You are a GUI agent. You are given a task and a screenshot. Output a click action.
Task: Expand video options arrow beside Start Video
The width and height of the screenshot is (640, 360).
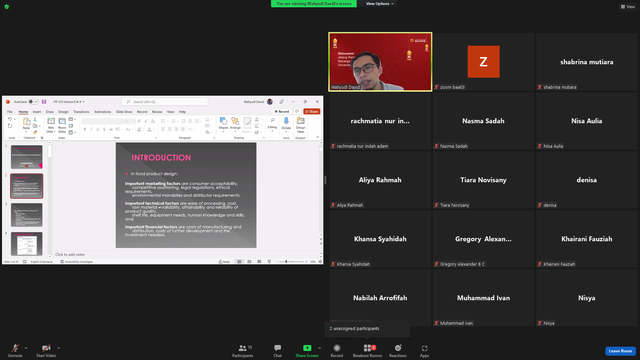click(58, 348)
